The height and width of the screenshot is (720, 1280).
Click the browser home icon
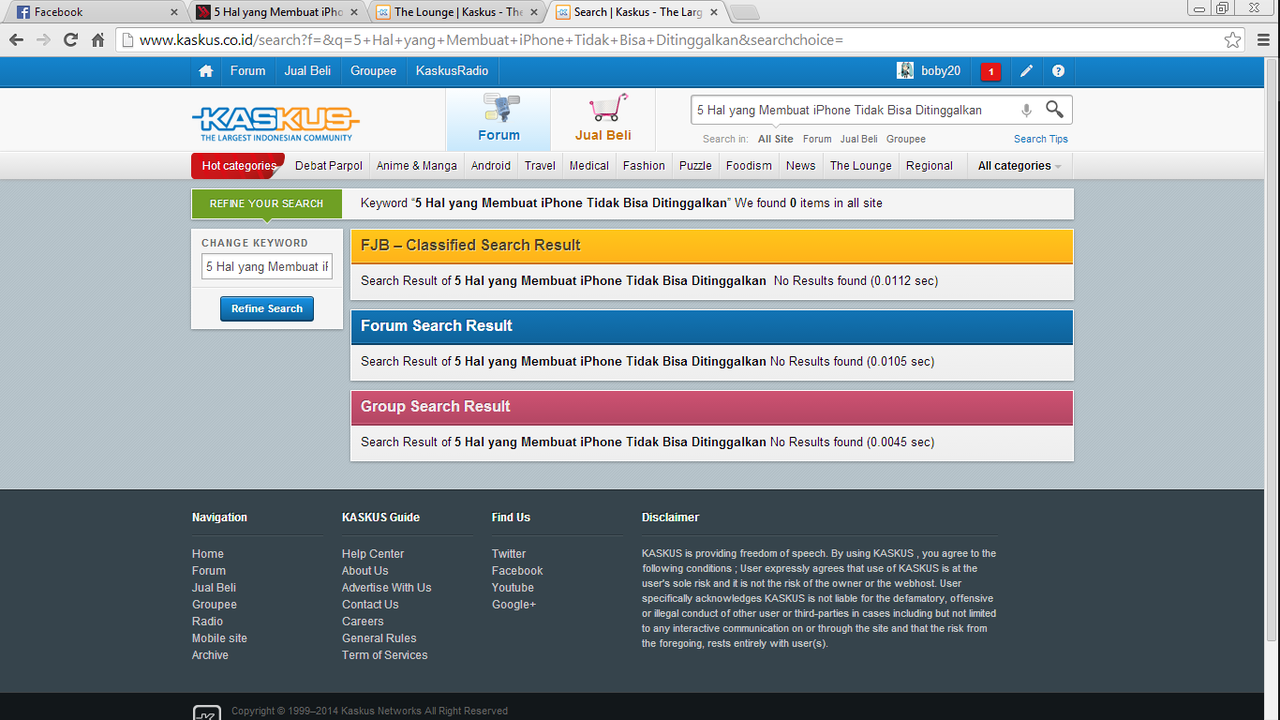[98, 40]
